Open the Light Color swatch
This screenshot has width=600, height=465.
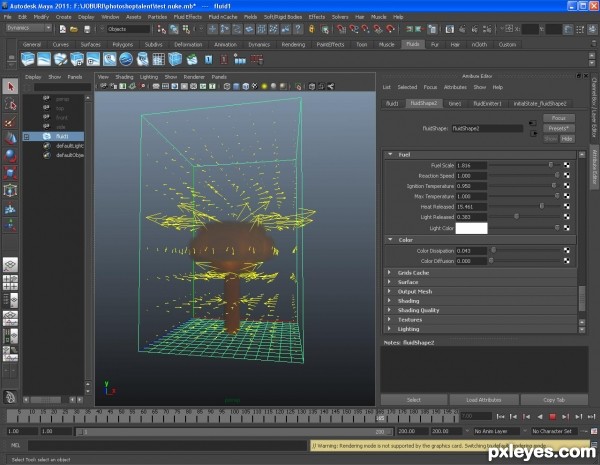point(471,228)
